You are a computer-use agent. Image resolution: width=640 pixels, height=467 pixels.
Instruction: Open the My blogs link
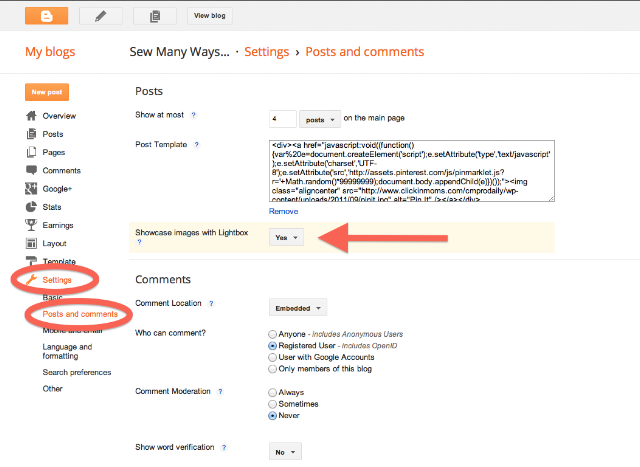(50, 52)
